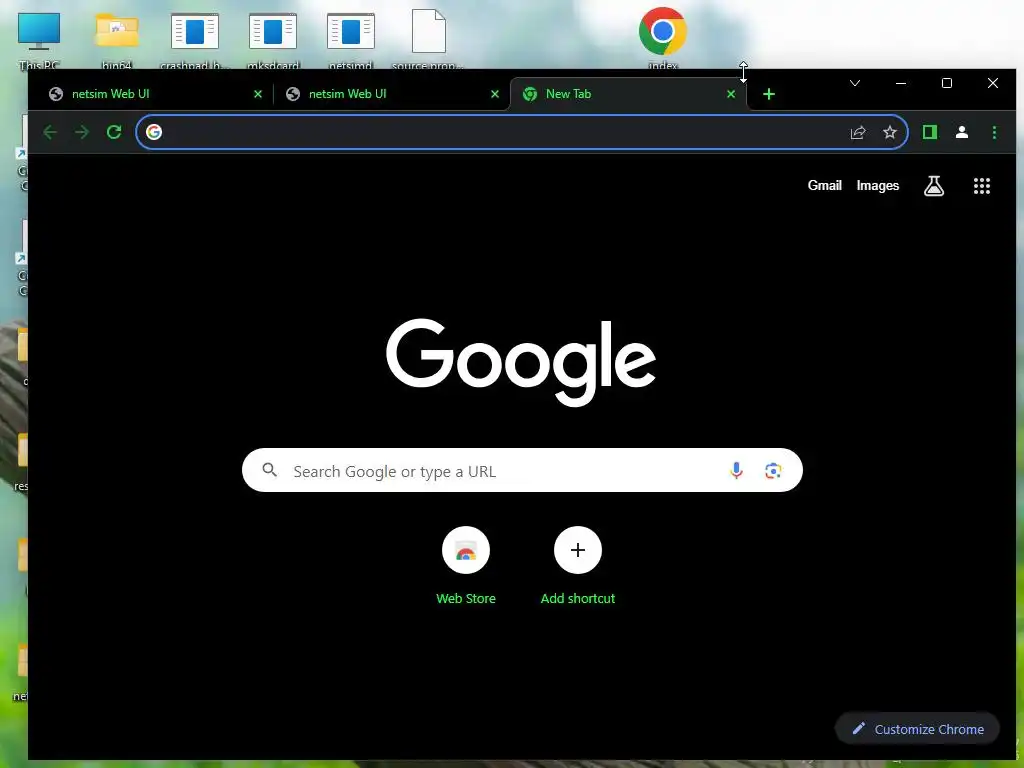Click the back navigation arrow
This screenshot has height=768, width=1024.
click(50, 133)
